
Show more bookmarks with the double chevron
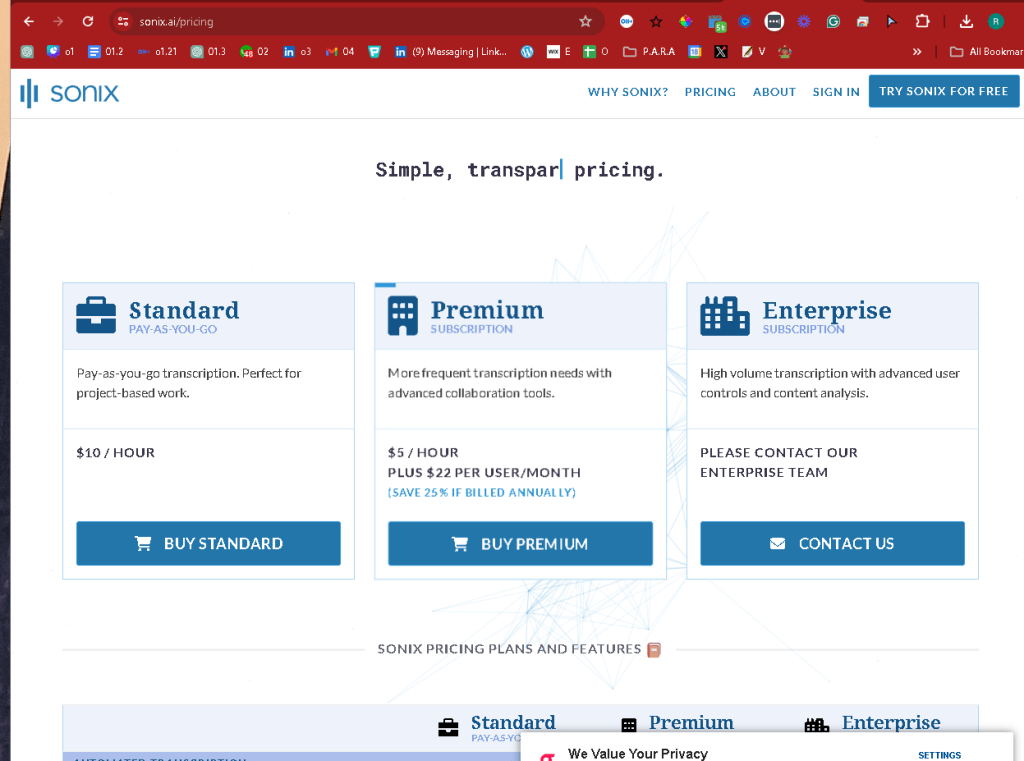click(x=917, y=52)
